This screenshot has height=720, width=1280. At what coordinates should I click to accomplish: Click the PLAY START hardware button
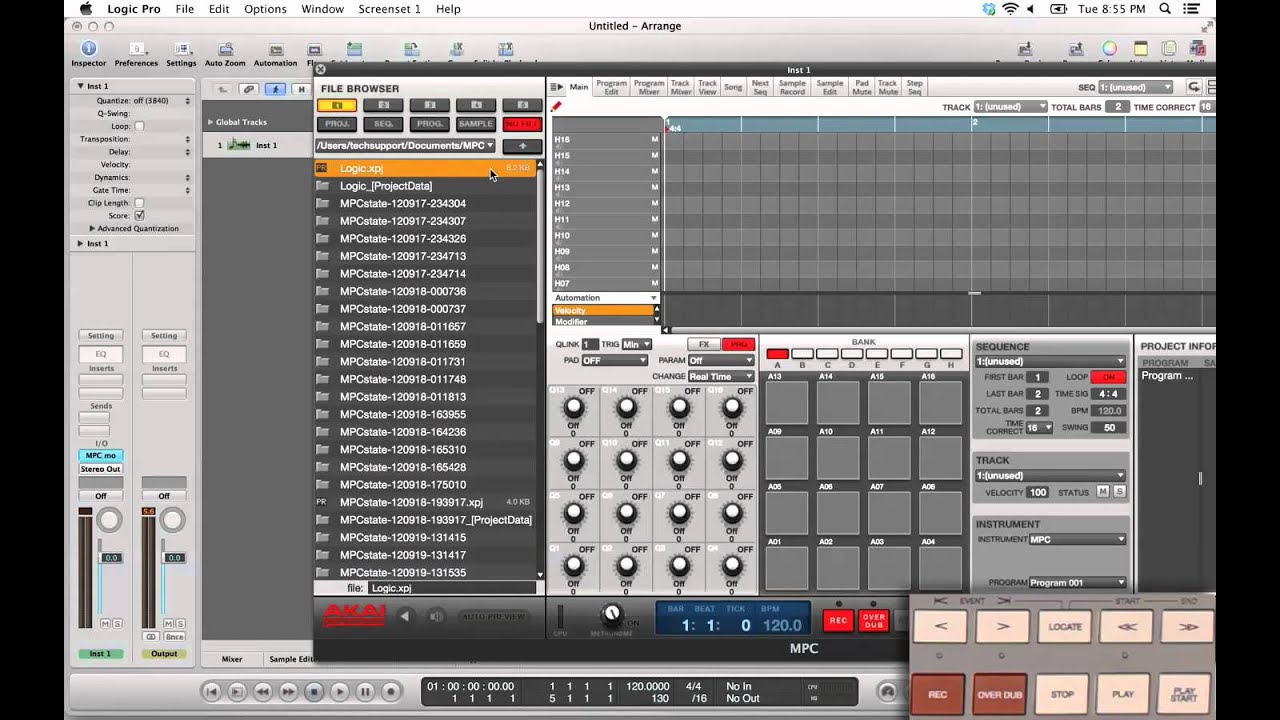pos(1183,694)
